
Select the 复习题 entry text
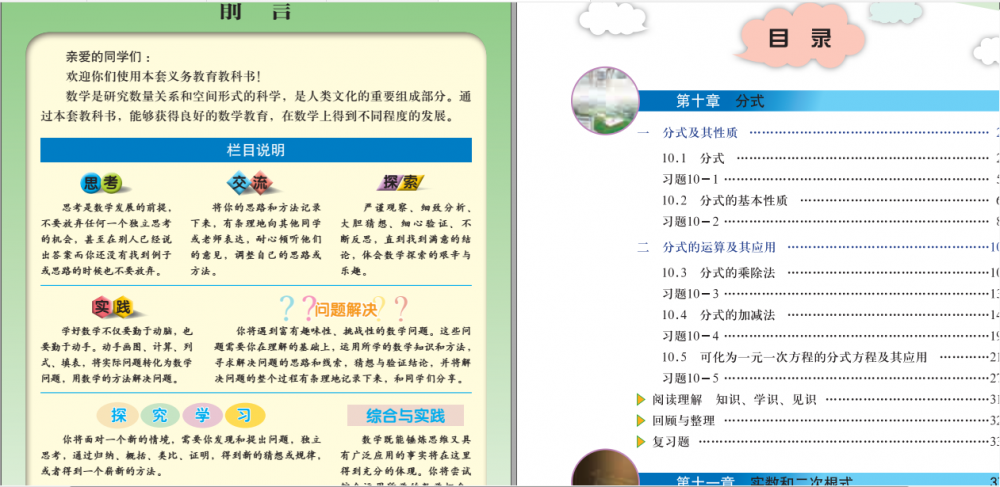(670, 442)
